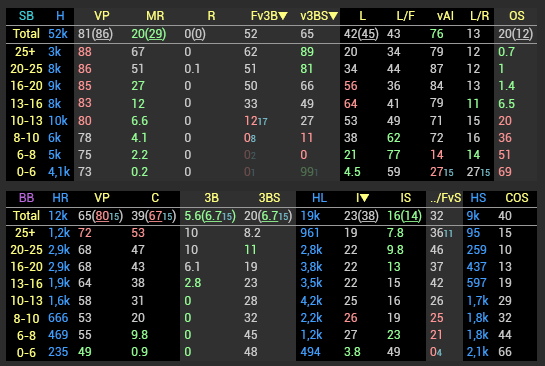This screenshot has height=366, width=545.
Task: Click the OS column header
Action: pyautogui.click(x=516, y=16)
